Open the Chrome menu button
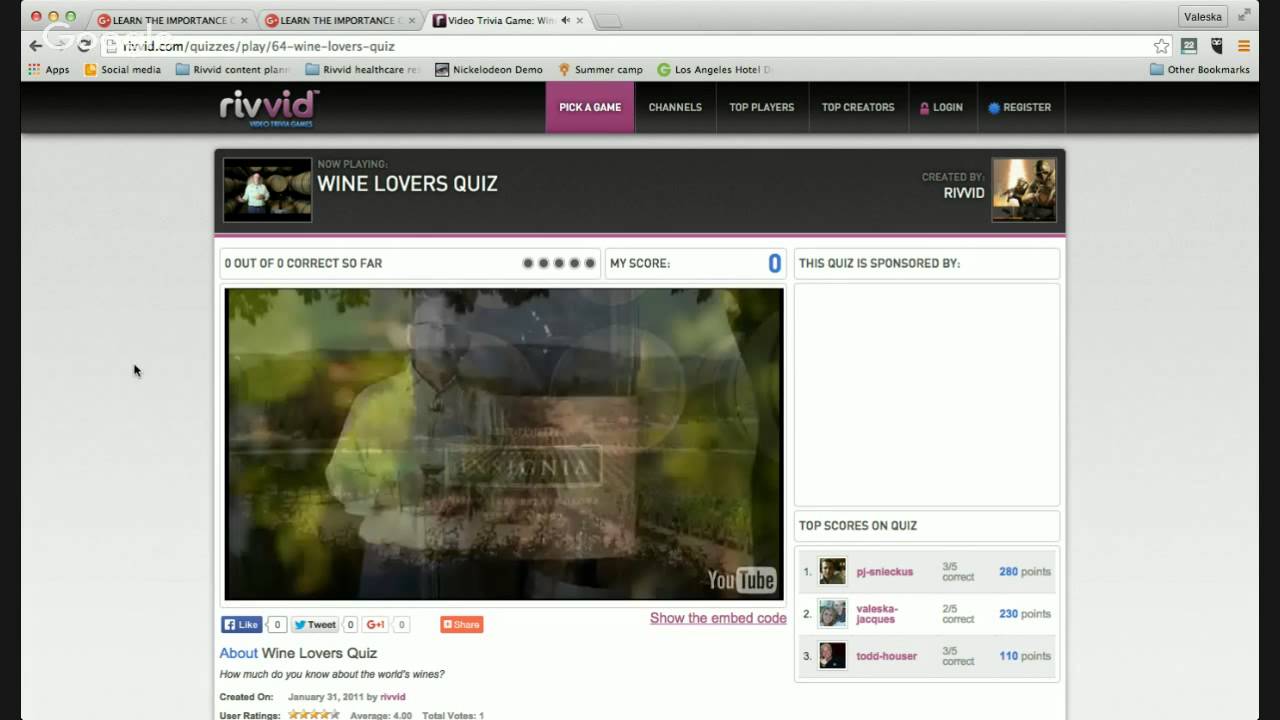1280x720 pixels. [1244, 46]
